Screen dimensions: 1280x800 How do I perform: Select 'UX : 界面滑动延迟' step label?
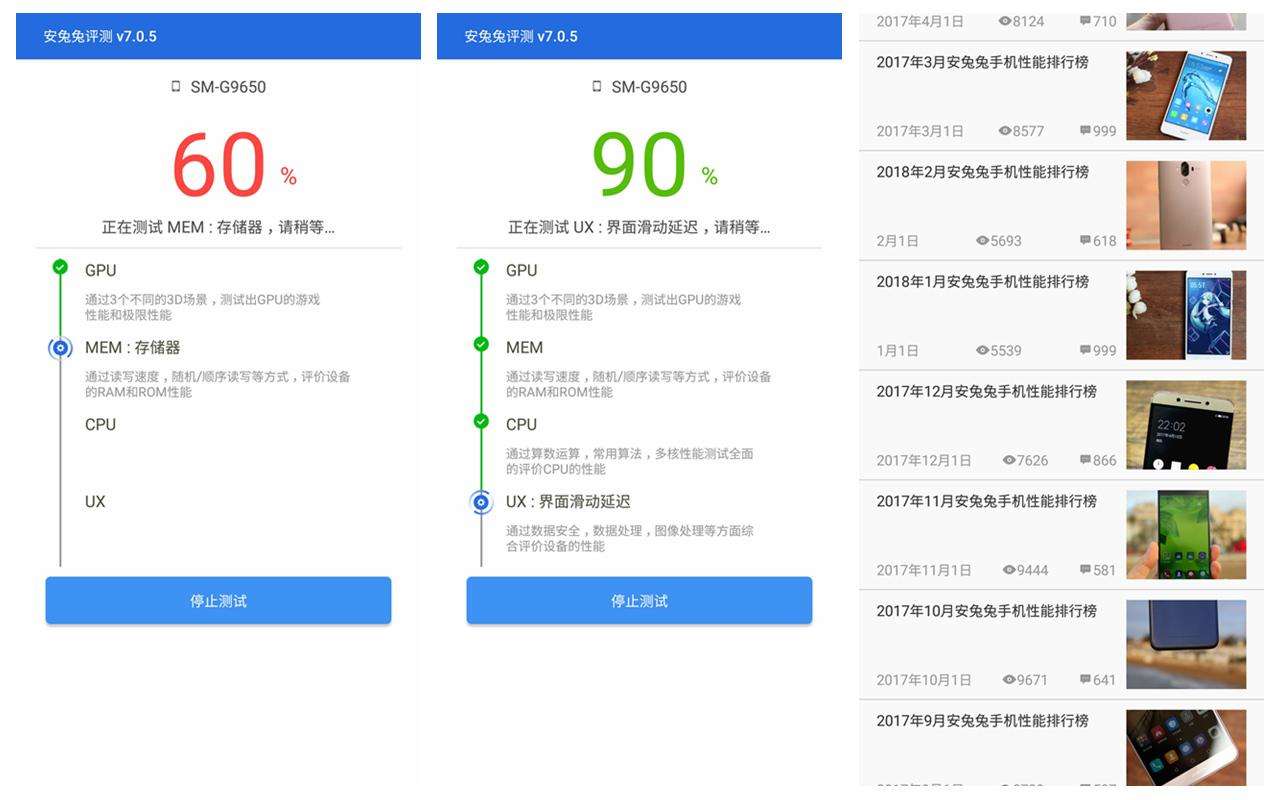click(568, 502)
